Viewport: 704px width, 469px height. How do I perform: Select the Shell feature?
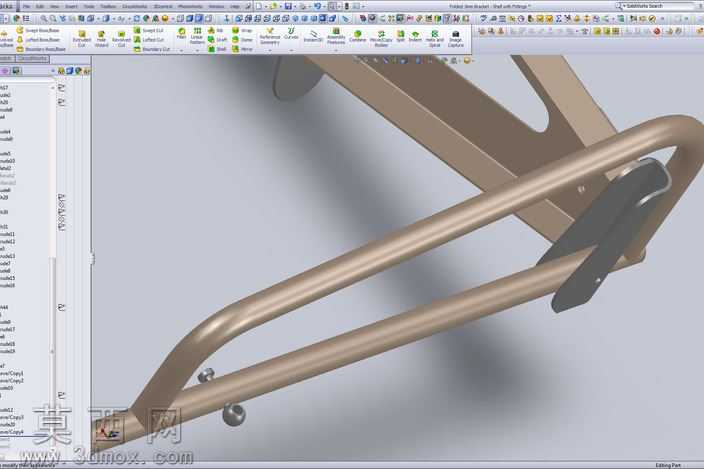click(x=217, y=49)
